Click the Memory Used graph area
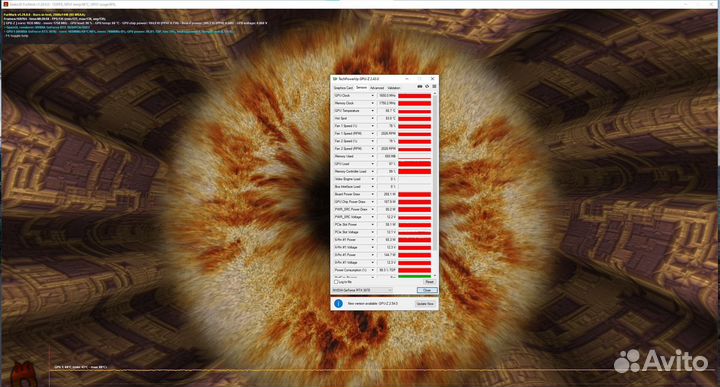720x387 pixels. pyautogui.click(x=414, y=156)
